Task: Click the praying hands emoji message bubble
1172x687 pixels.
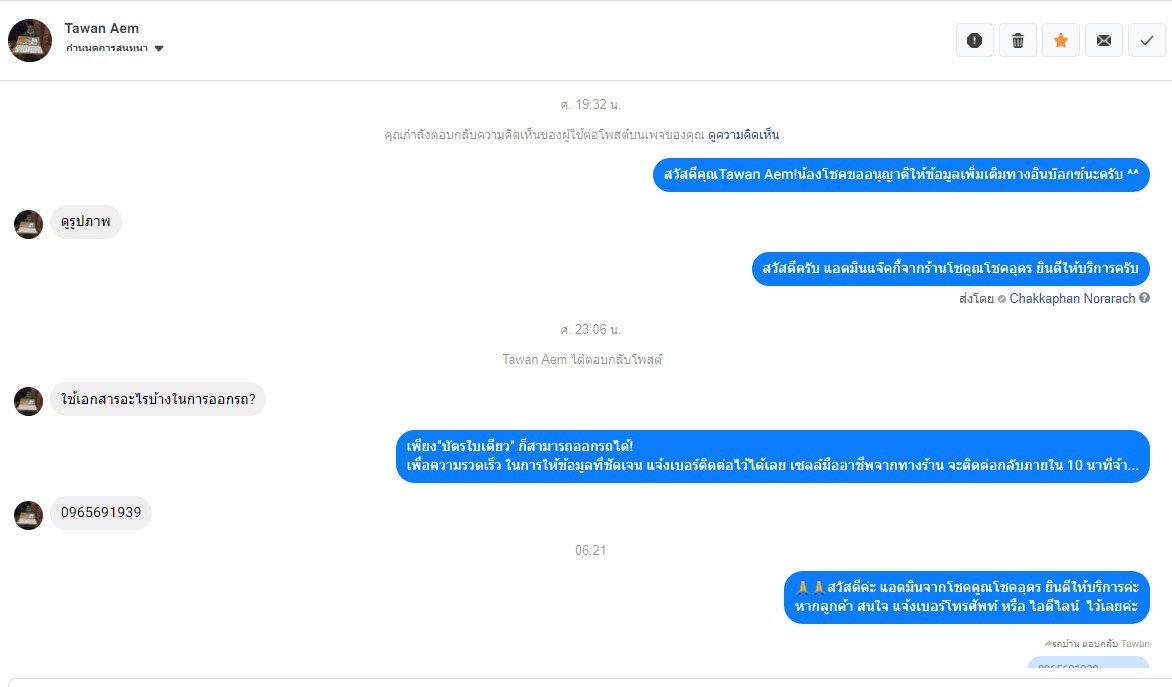Action: pyautogui.click(x=966, y=597)
